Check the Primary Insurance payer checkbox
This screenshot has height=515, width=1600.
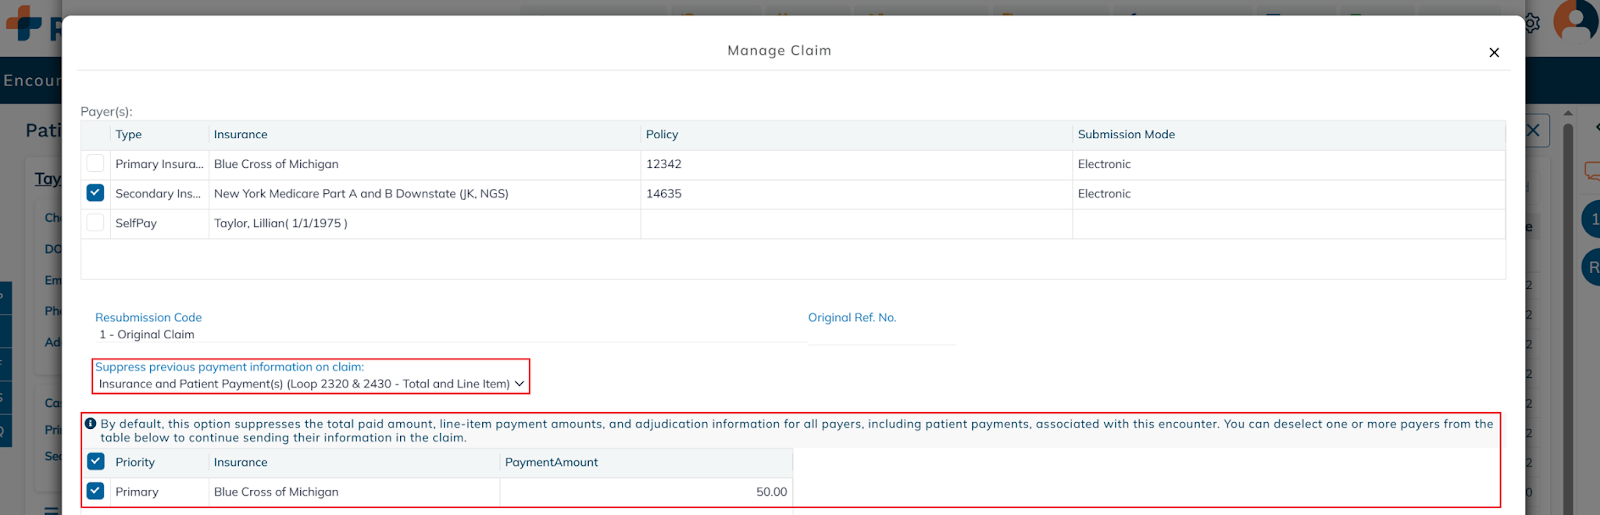[x=95, y=164]
